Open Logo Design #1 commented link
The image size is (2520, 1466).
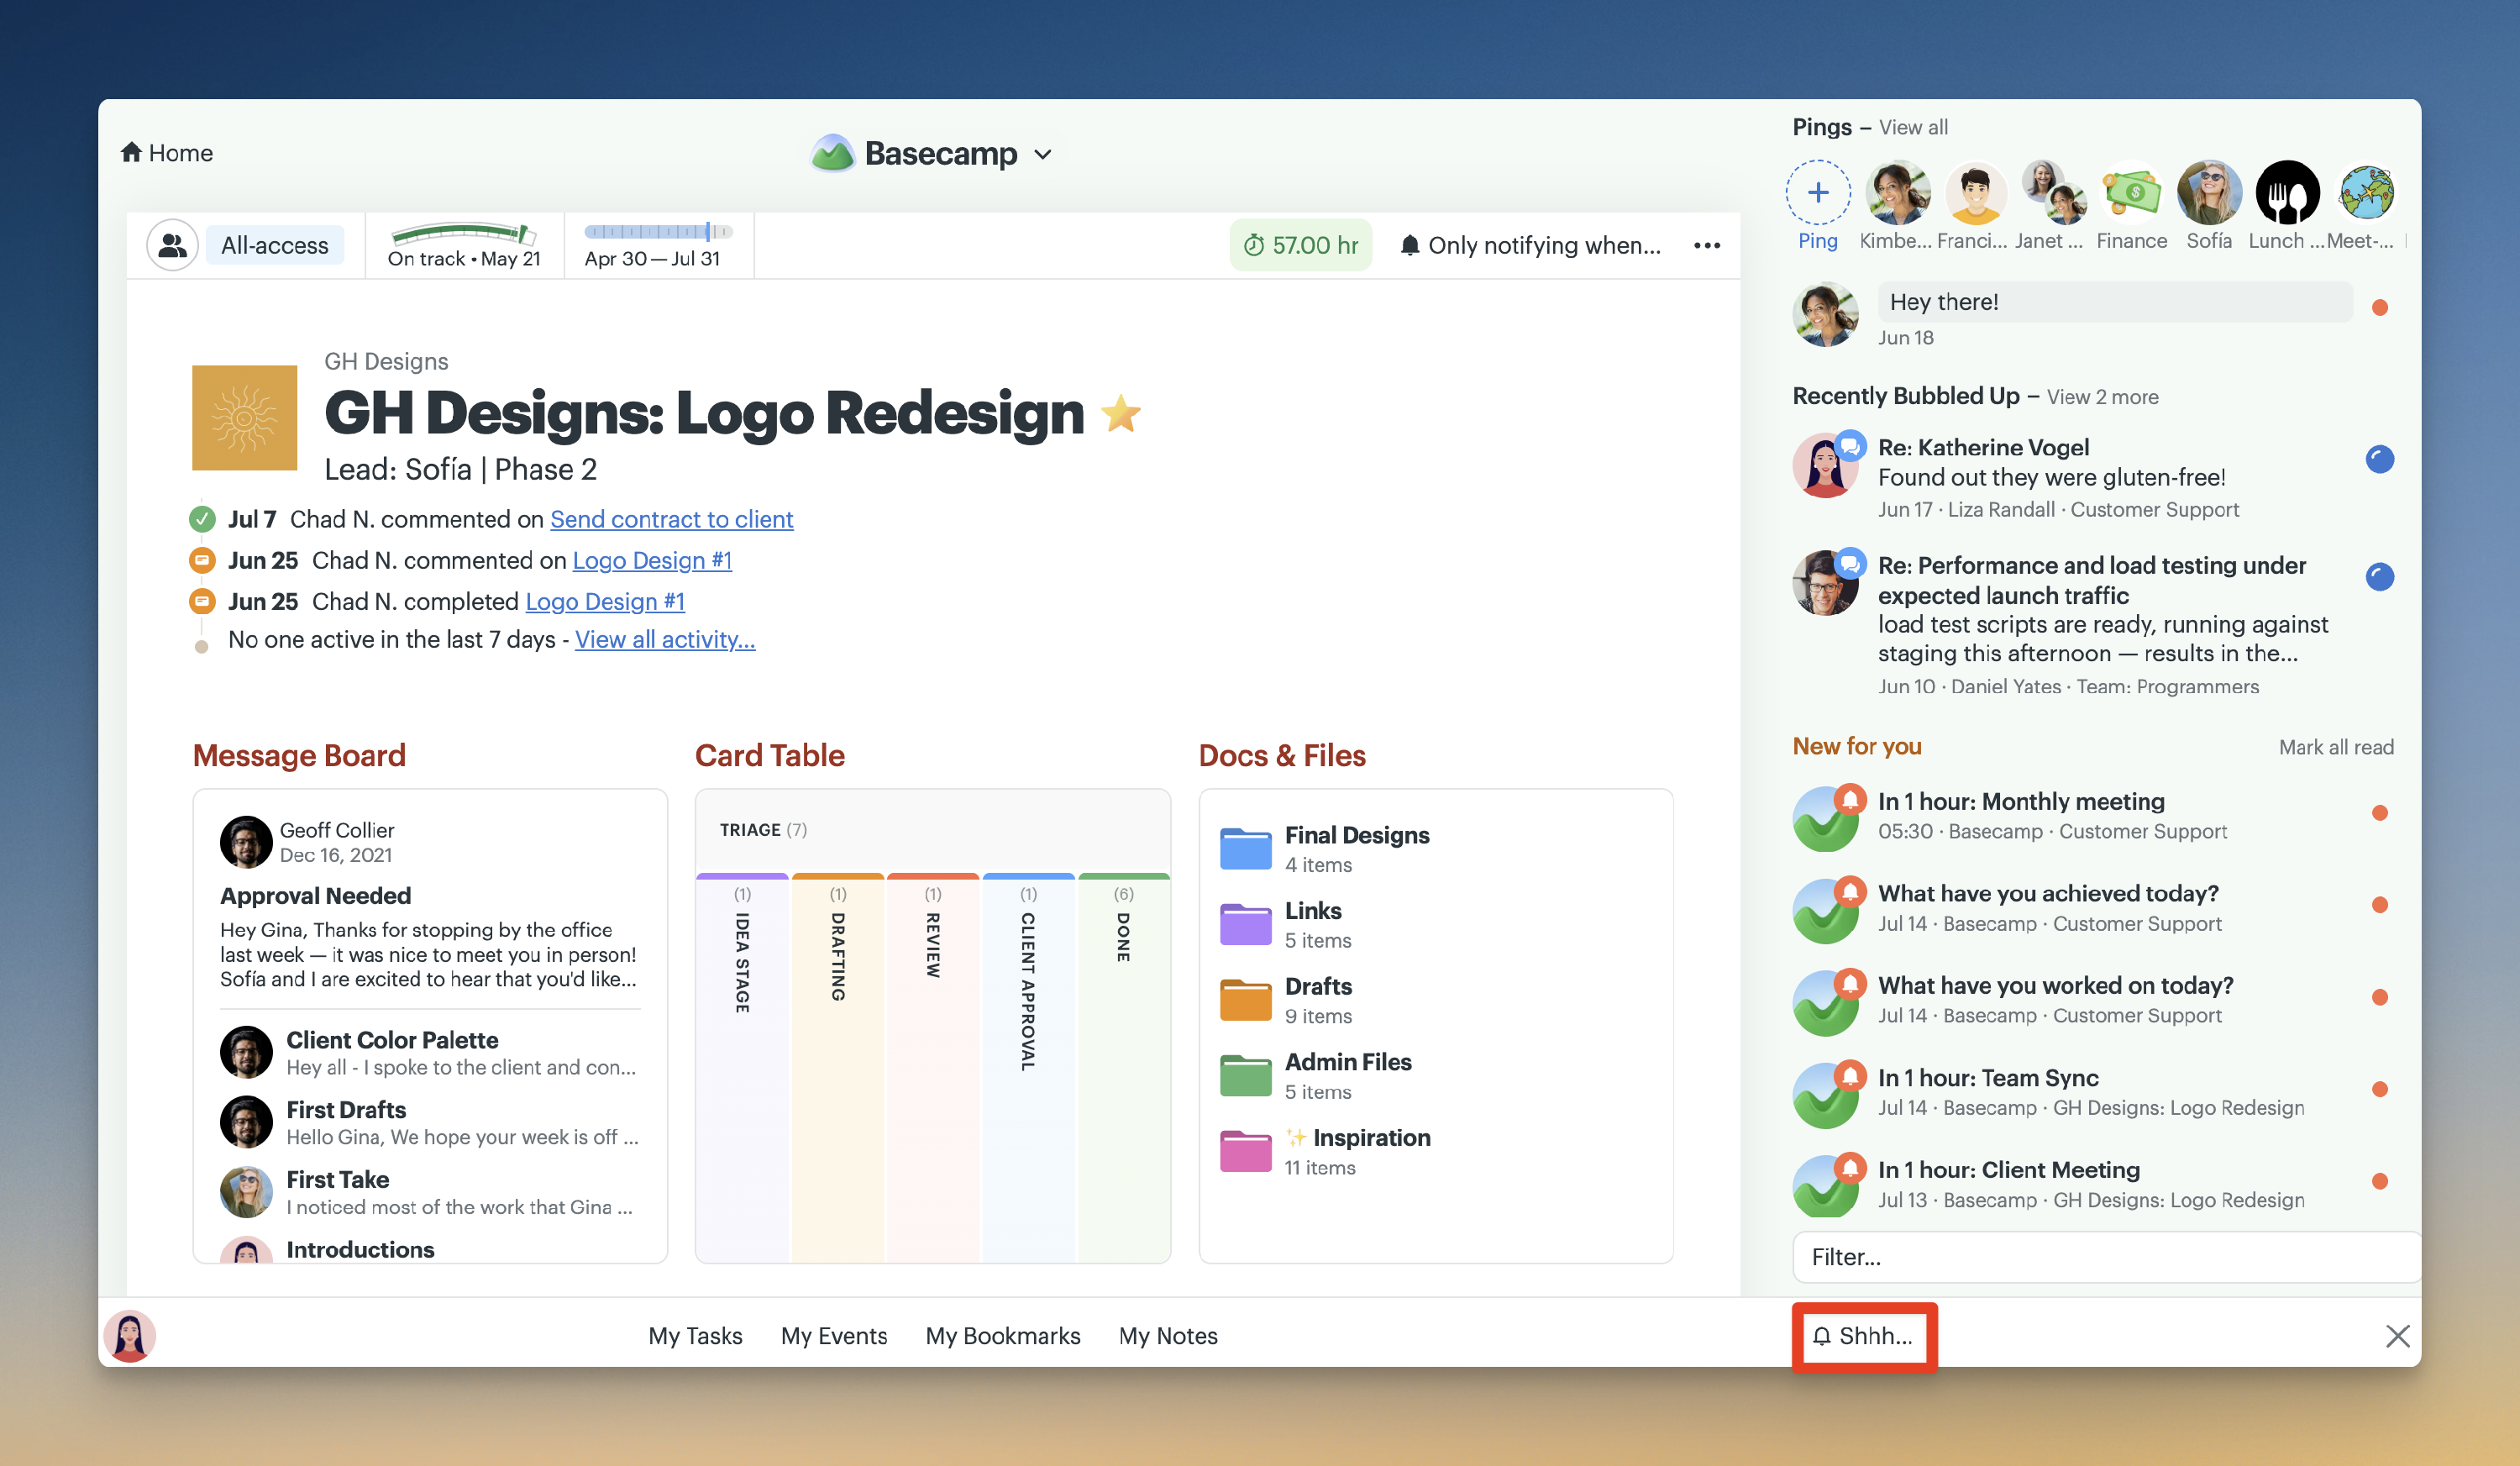coord(652,560)
